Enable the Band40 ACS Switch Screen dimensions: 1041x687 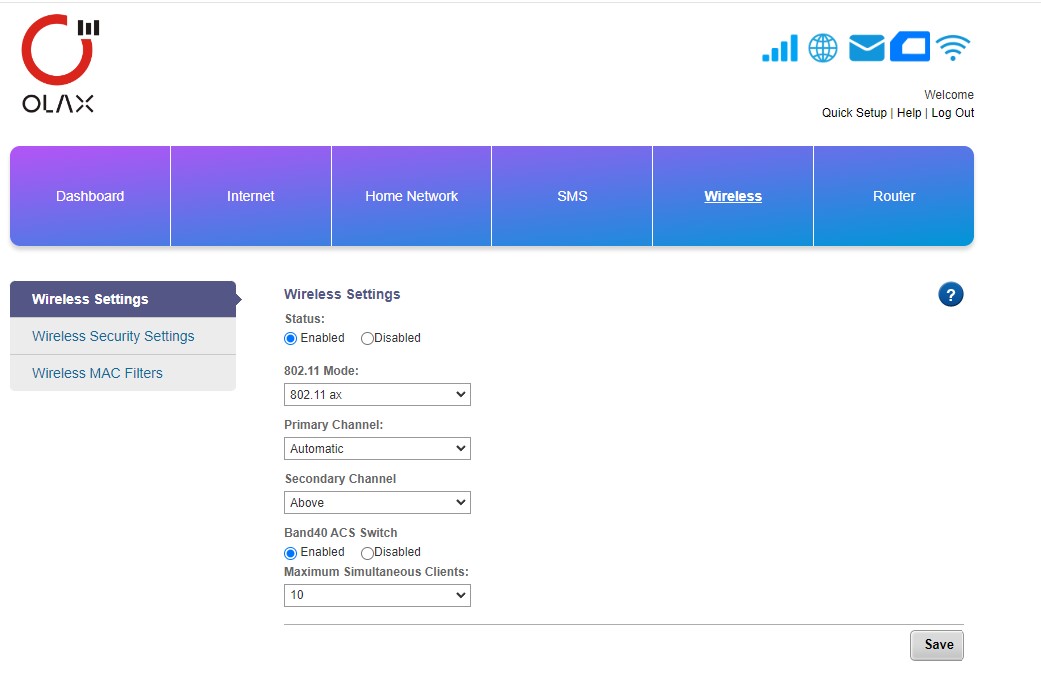(291, 552)
